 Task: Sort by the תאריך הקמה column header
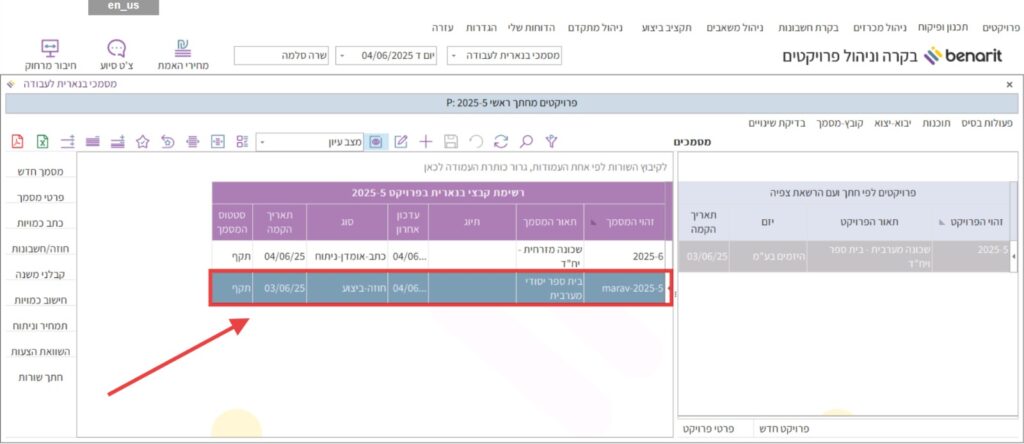click(279, 223)
